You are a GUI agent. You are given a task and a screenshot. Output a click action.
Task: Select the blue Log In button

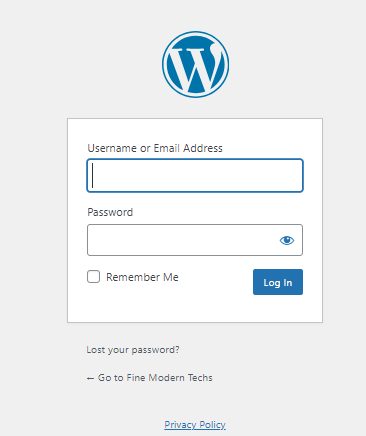[278, 282]
